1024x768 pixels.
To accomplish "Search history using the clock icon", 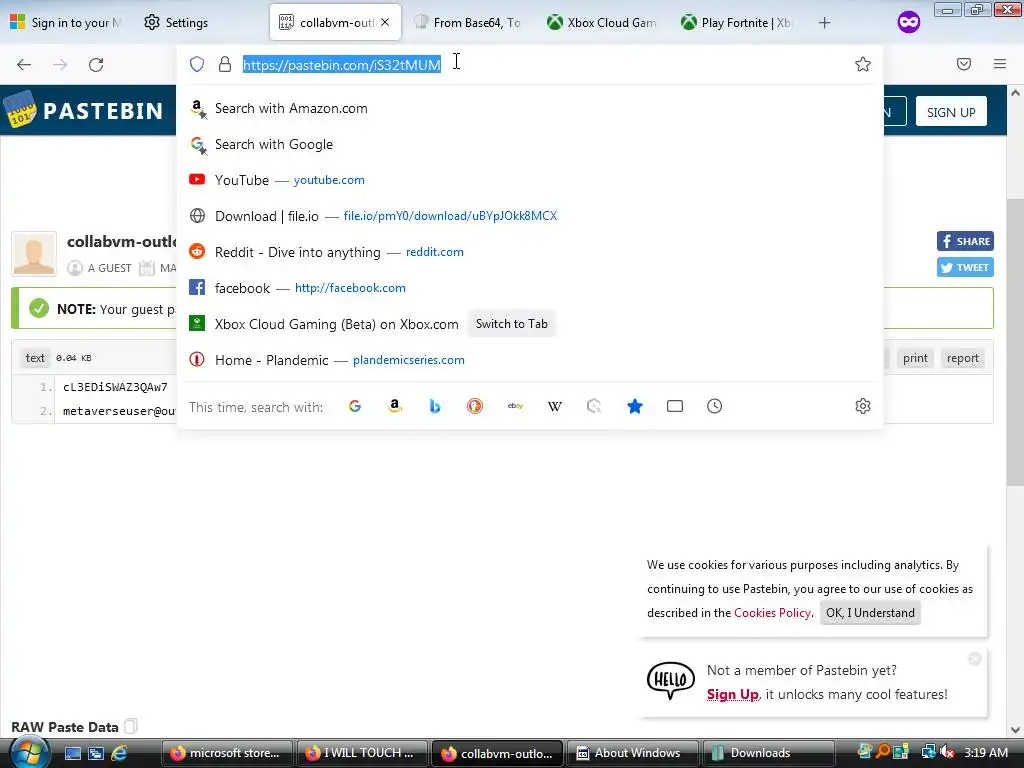I will 714,406.
